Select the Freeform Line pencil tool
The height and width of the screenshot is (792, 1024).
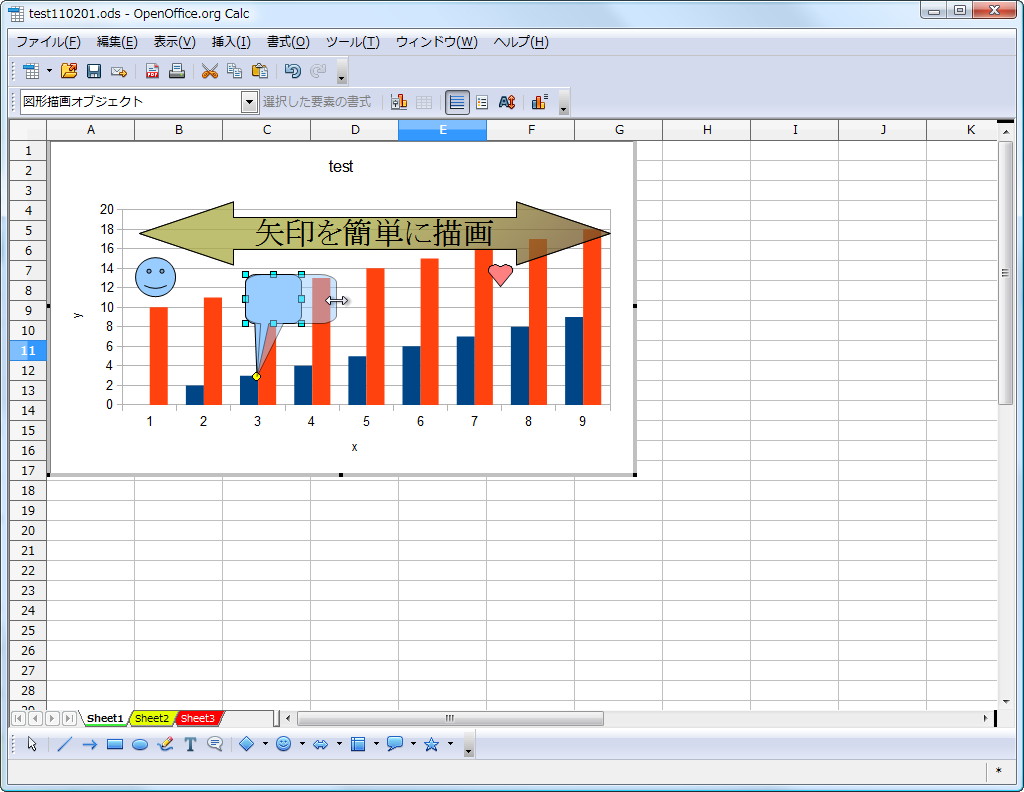pos(165,744)
